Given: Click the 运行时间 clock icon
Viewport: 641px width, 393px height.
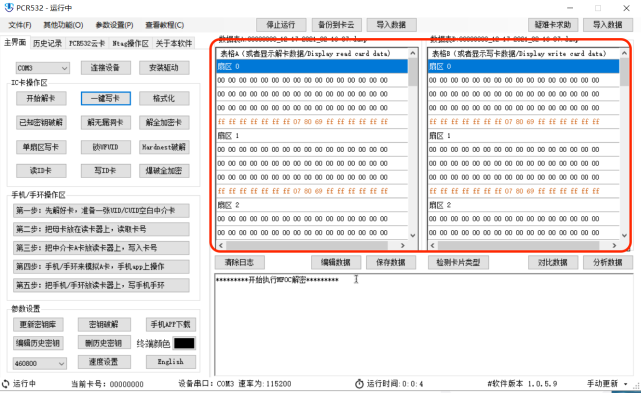Looking at the screenshot, I should 359,384.
